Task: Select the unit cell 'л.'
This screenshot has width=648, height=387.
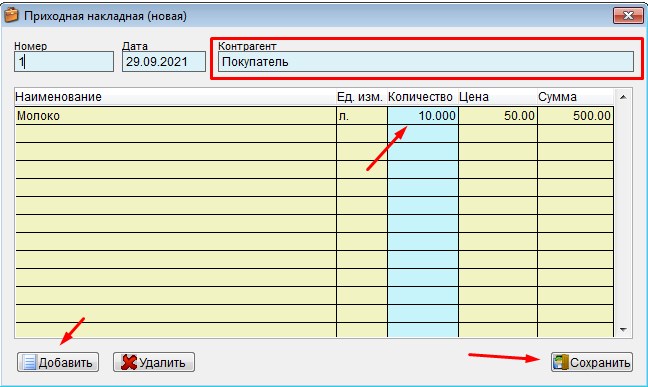Action: [x=362, y=116]
